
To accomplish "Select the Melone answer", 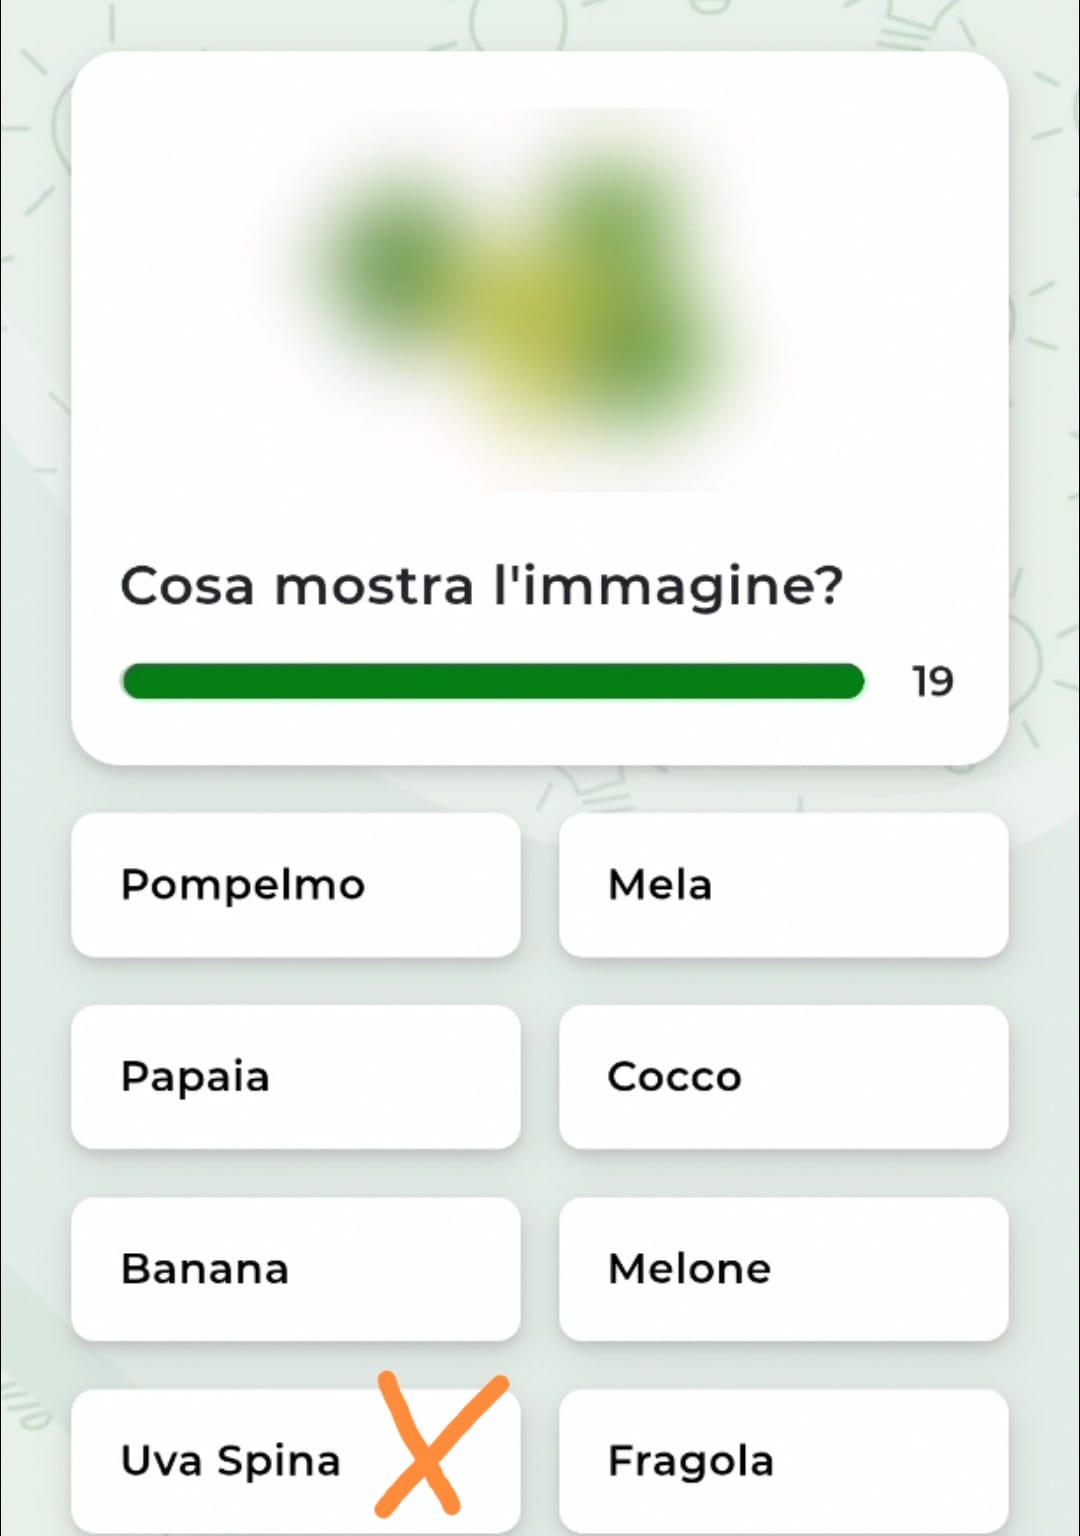I will click(783, 1269).
